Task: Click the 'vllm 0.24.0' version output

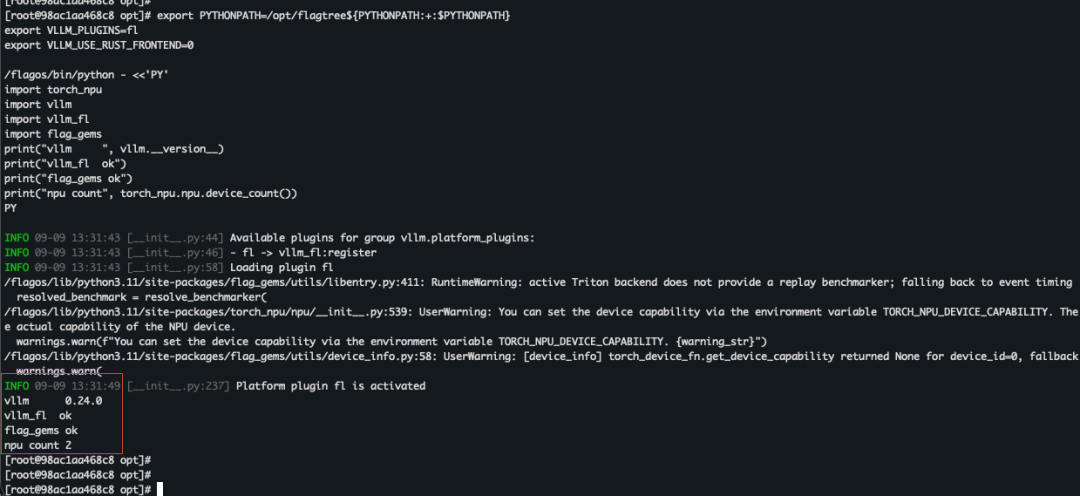Action: (x=54, y=400)
